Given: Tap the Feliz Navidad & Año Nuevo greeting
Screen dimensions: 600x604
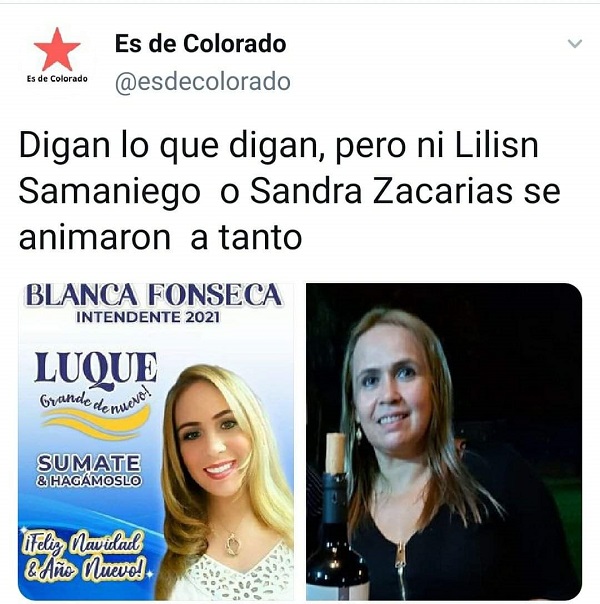Looking at the screenshot, I should pos(85,557).
